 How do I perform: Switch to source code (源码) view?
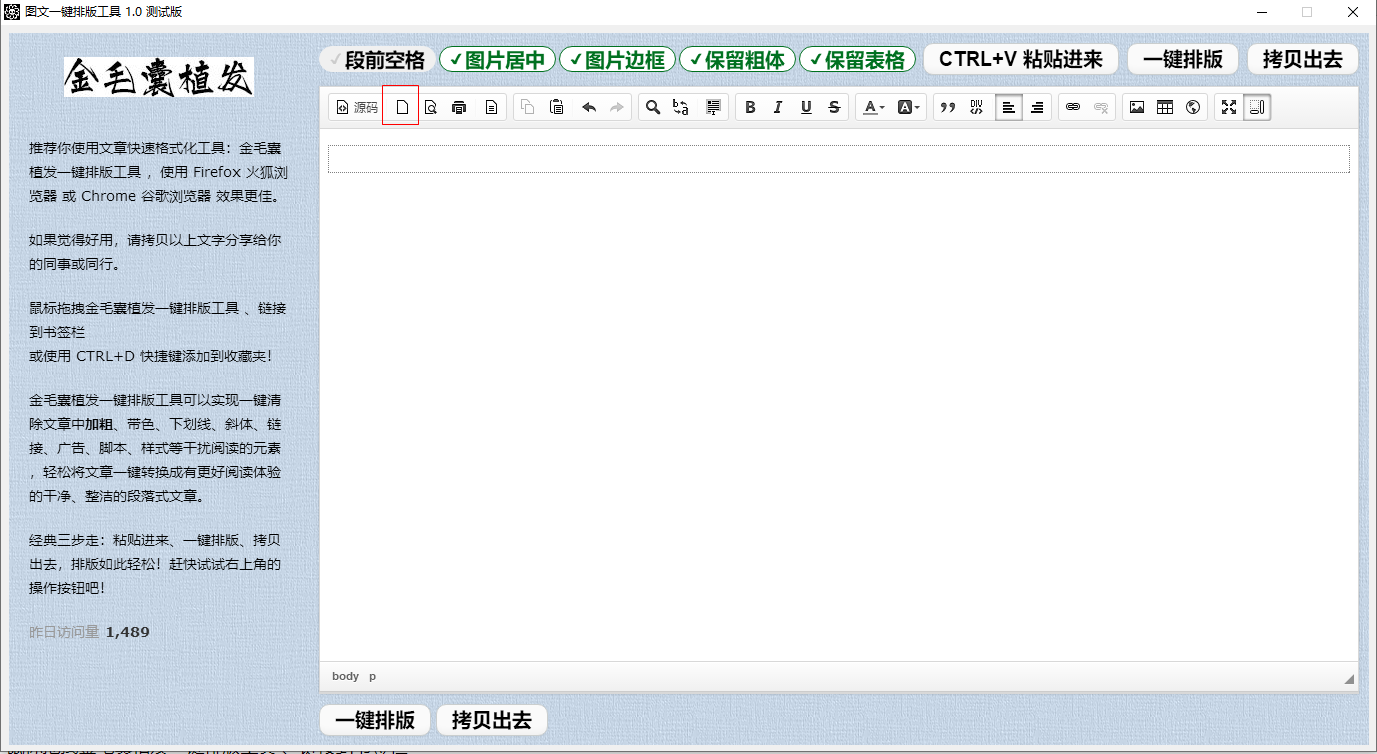356,107
